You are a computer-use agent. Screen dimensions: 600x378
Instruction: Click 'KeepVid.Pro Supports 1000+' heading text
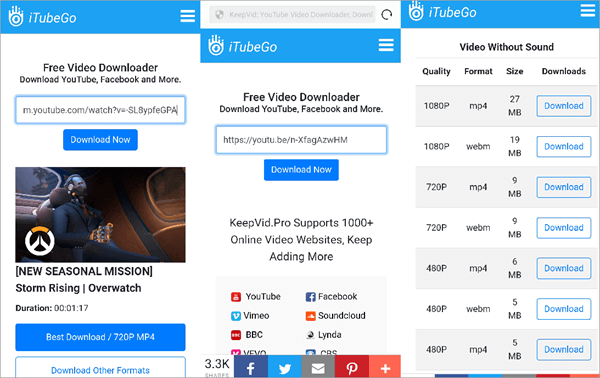pos(301,223)
